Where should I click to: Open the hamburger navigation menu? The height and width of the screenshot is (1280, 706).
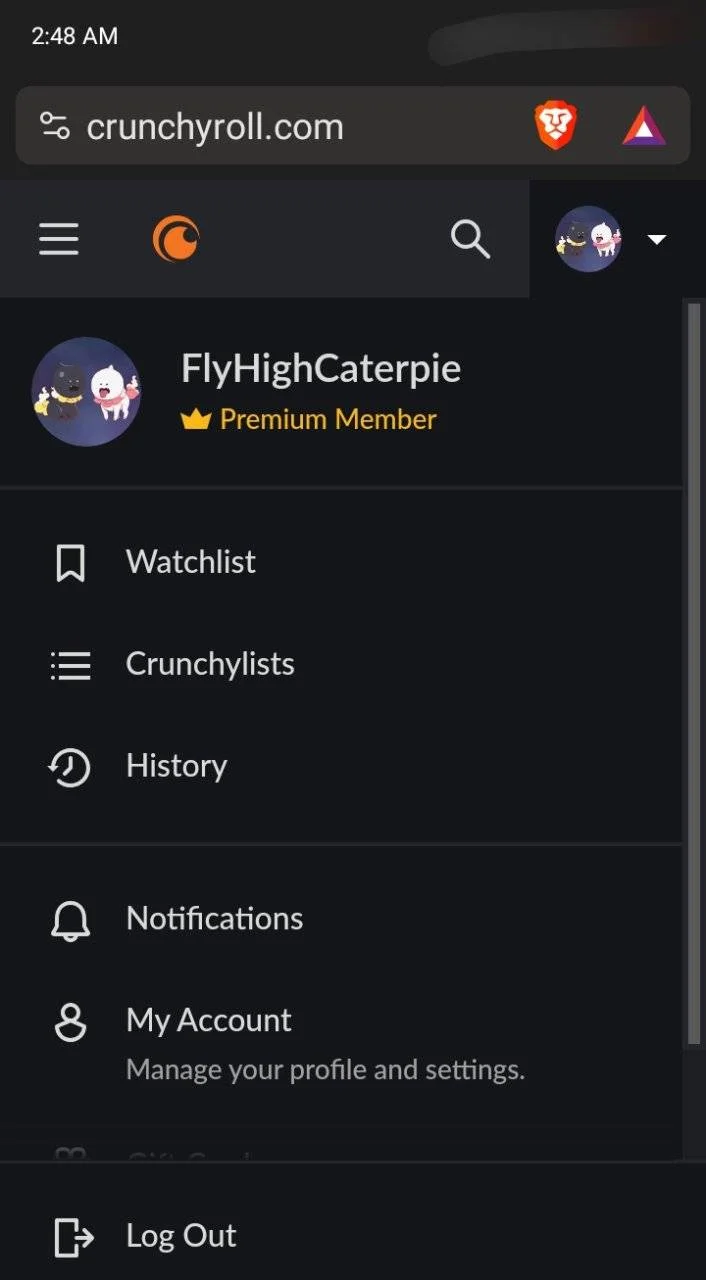(x=59, y=239)
